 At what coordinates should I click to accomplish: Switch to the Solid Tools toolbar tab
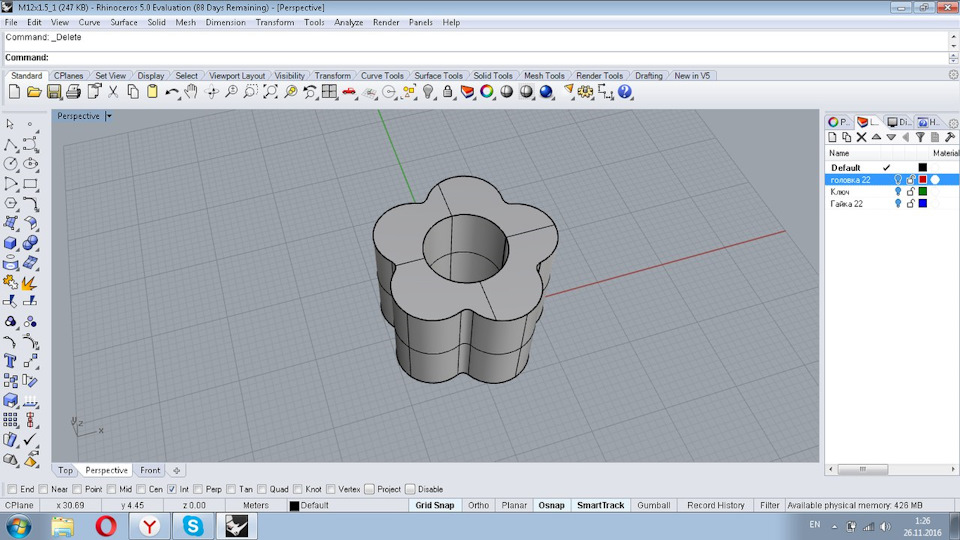click(x=492, y=75)
